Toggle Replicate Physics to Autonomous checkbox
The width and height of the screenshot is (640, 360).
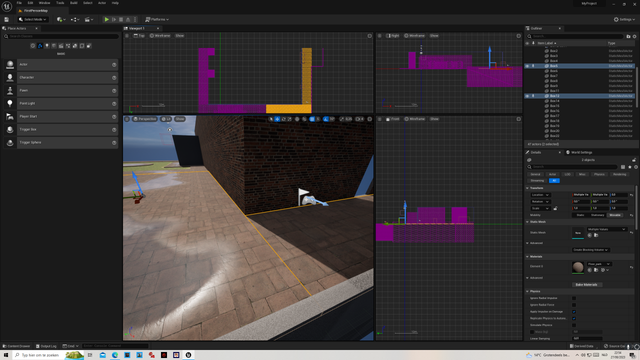(574, 318)
